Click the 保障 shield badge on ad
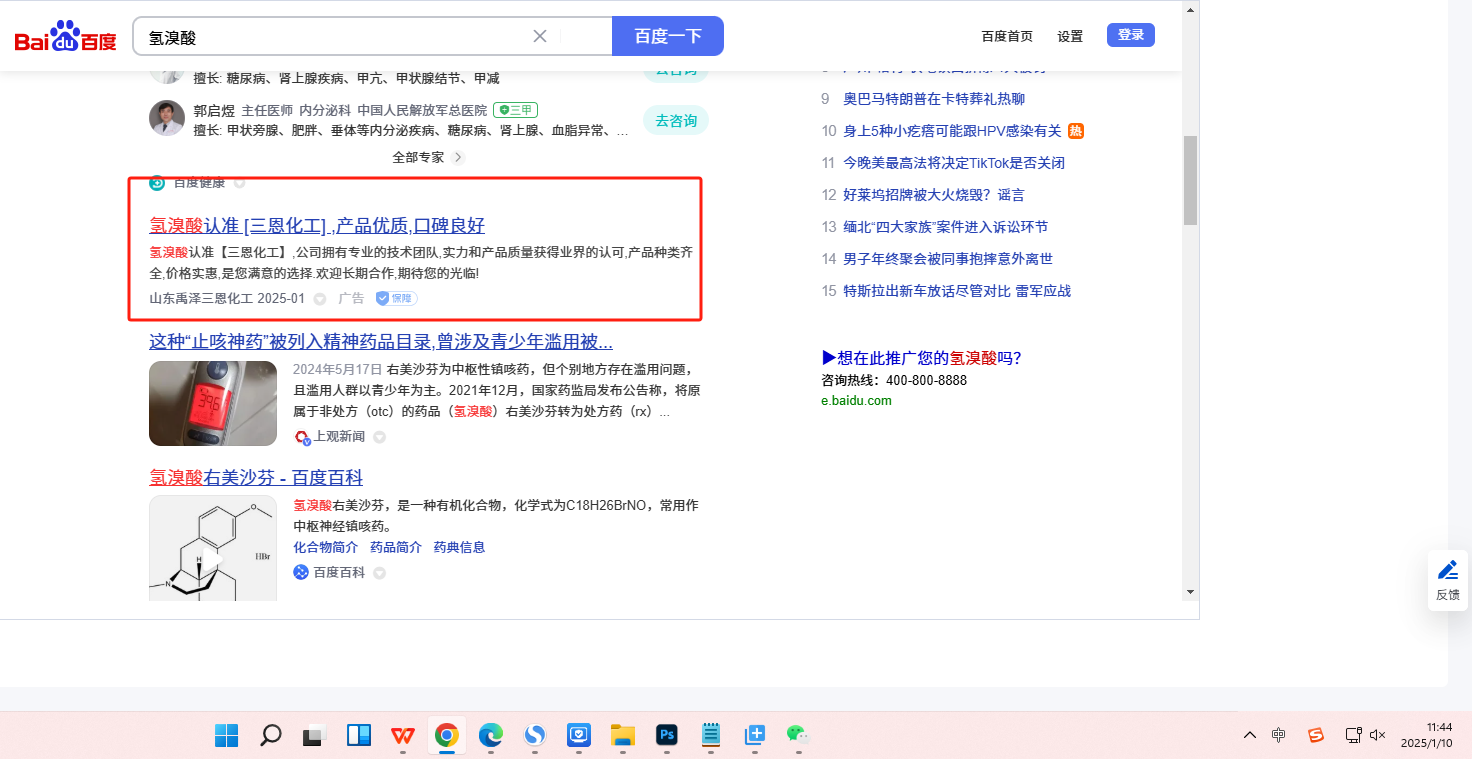Viewport: 1472px width, 759px height. [397, 298]
